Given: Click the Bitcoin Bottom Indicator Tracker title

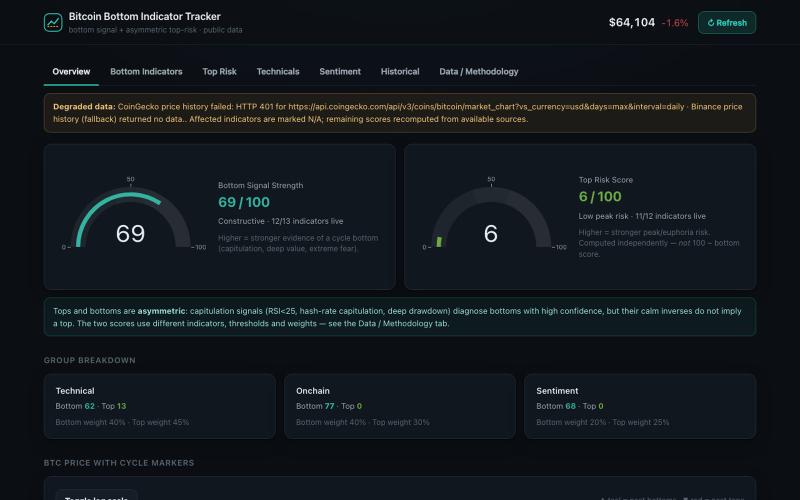Looking at the screenshot, I should 144,16.
